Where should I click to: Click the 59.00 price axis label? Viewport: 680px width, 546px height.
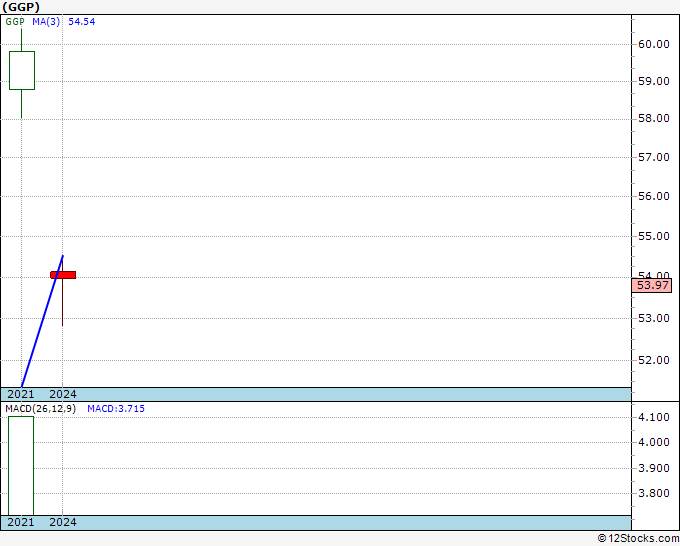tap(654, 81)
